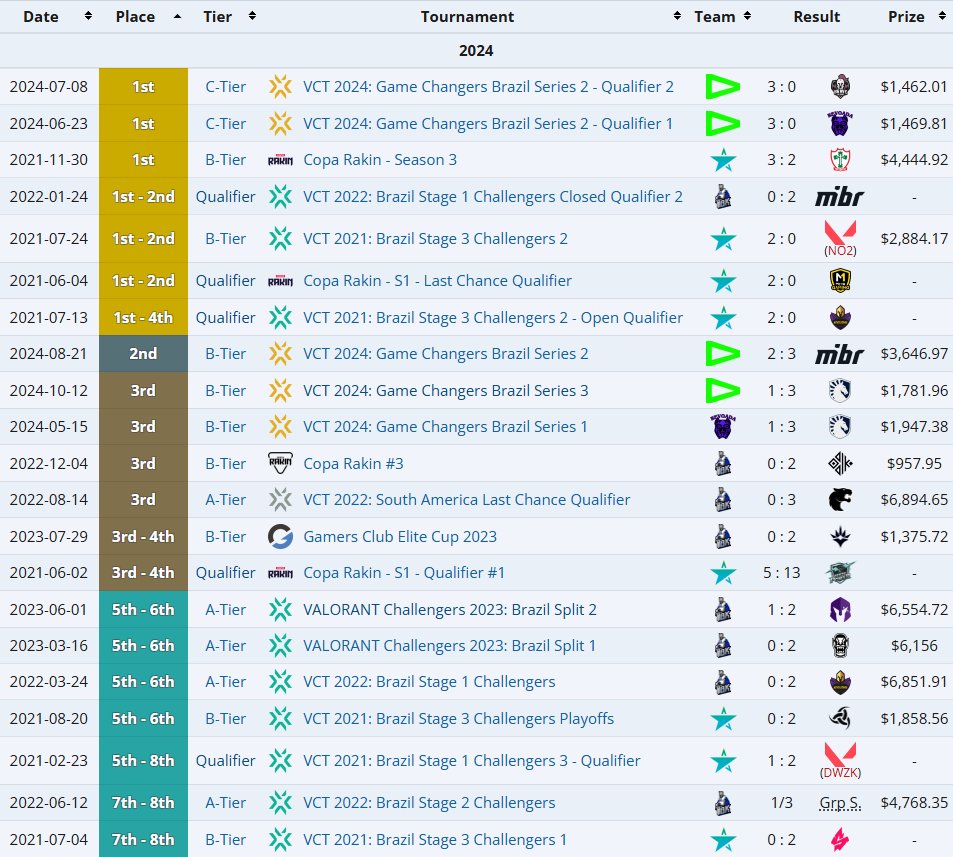
Task: Click the pink opponent logo in 2021-07-04 row
Action: point(840,839)
